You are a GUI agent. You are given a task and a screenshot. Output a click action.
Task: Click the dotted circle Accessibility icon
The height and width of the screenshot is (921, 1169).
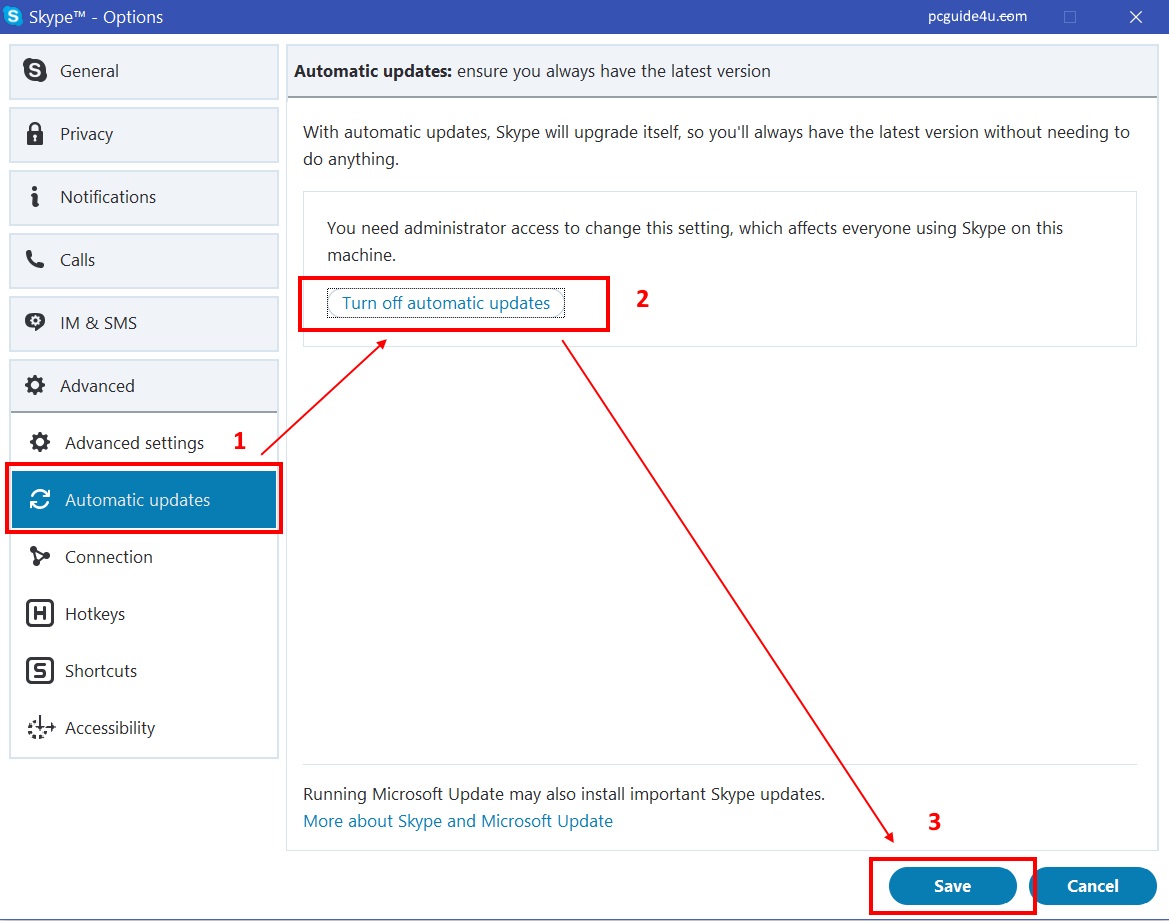(40, 728)
